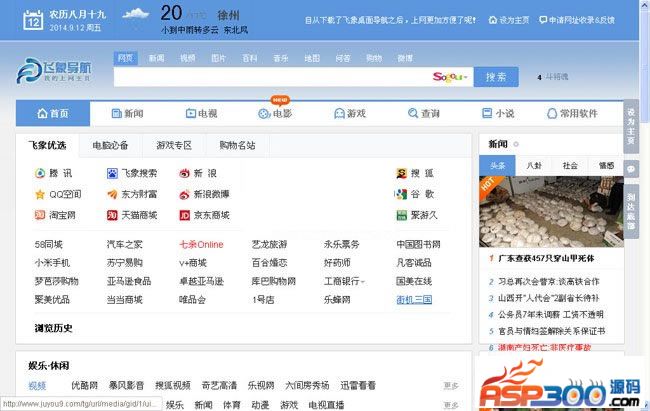
Task: Click the 京东商城 JD icon
Action: [x=184, y=215]
